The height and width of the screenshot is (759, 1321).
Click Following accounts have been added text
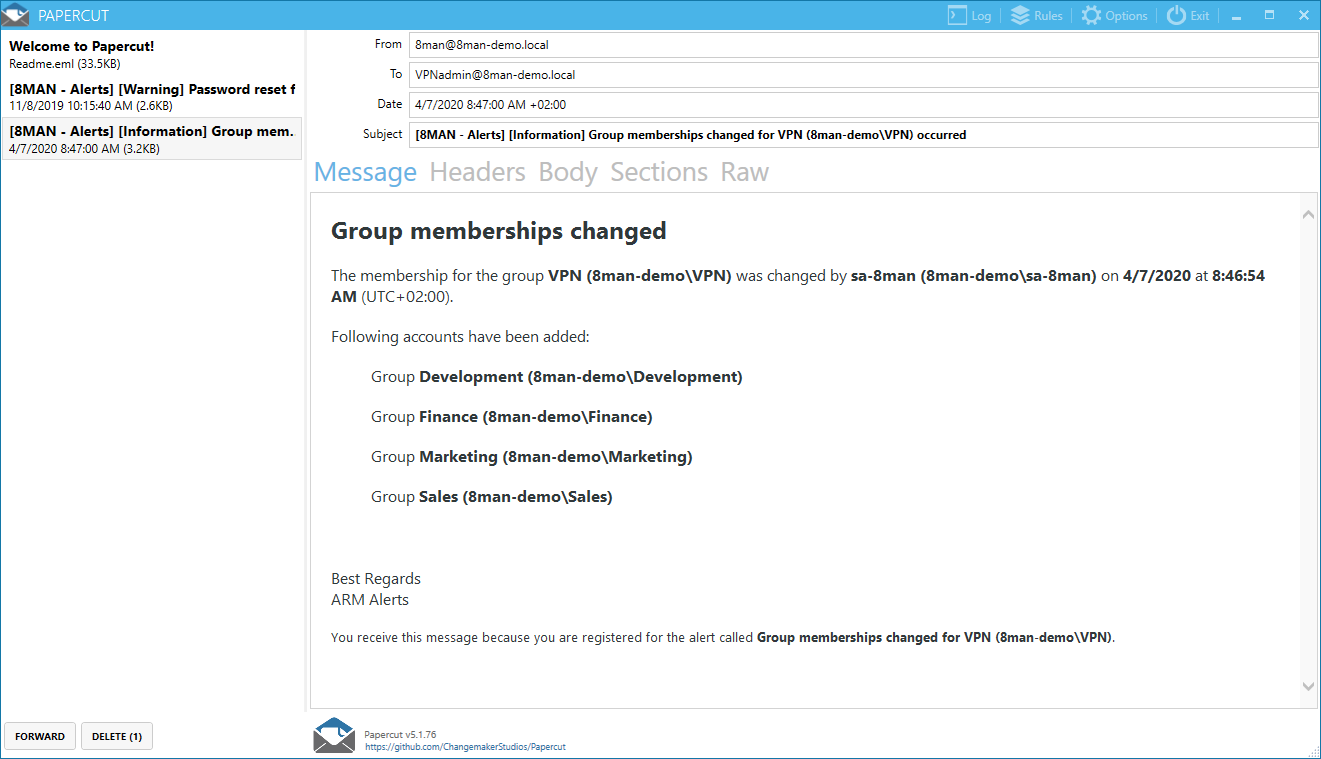(460, 337)
